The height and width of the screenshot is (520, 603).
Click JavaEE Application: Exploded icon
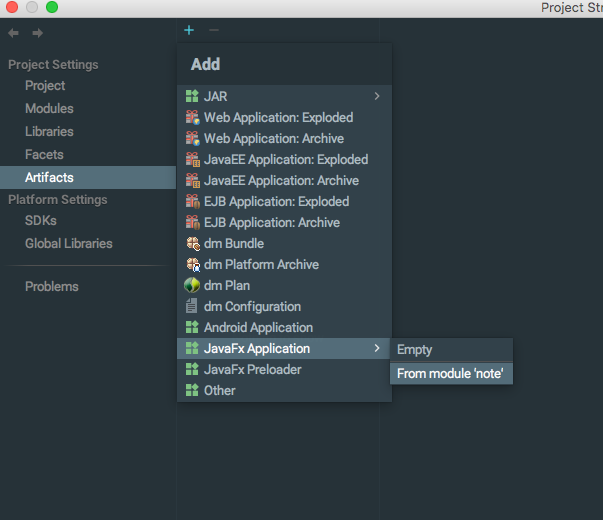pyautogui.click(x=192, y=159)
